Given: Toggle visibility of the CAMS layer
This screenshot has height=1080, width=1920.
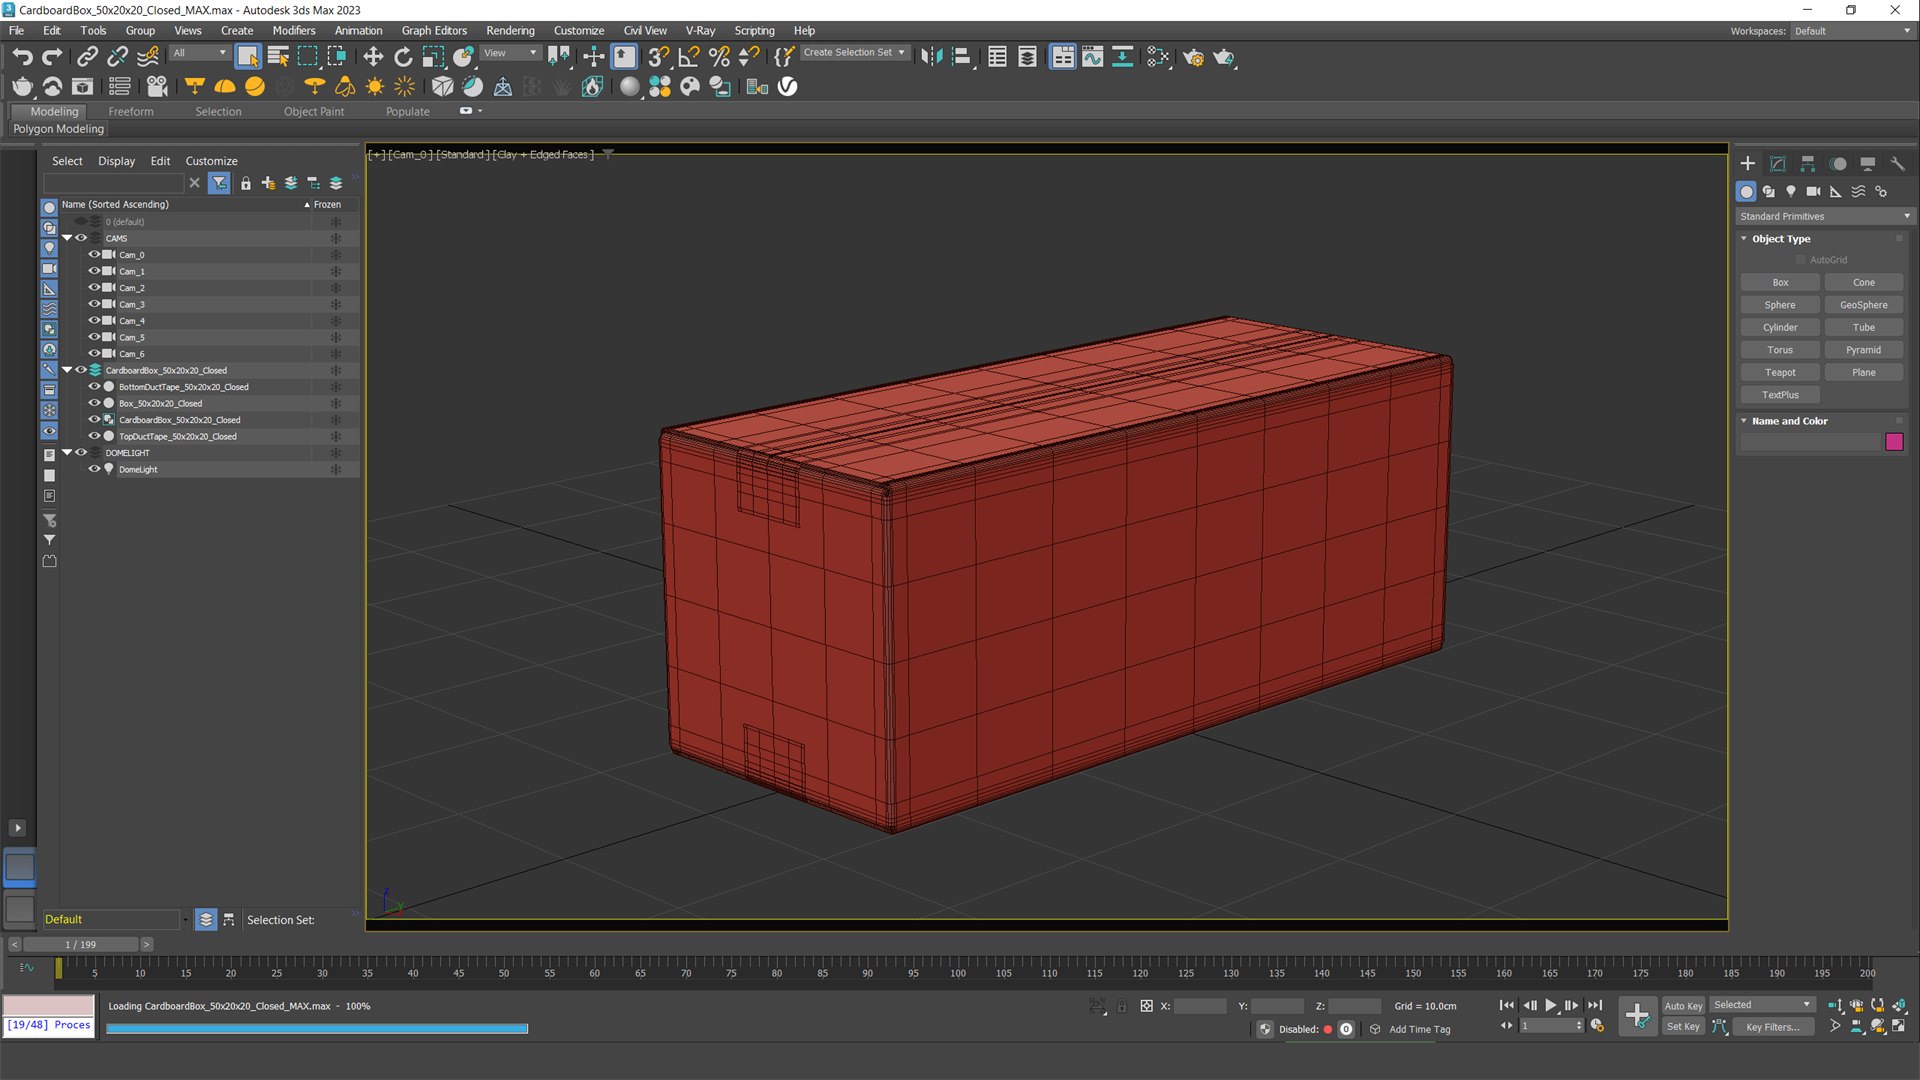Looking at the screenshot, I should tap(81, 238).
